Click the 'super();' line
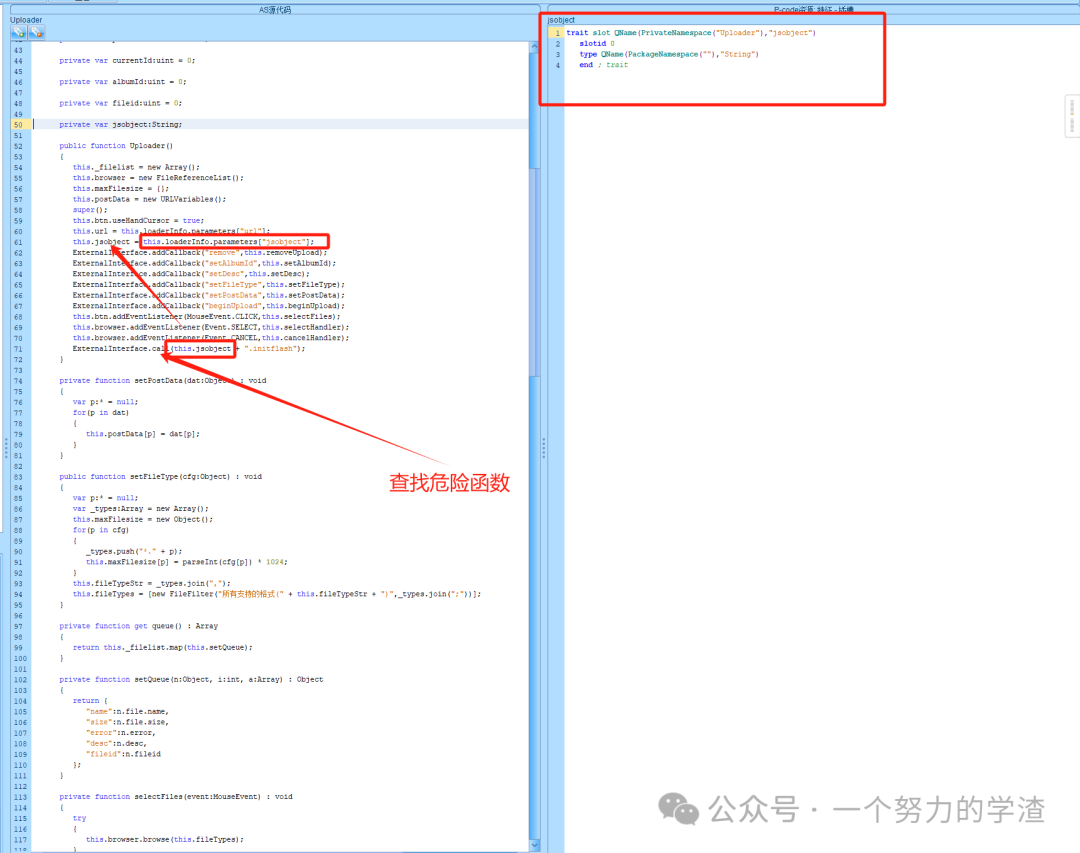1080x853 pixels. tap(90, 210)
